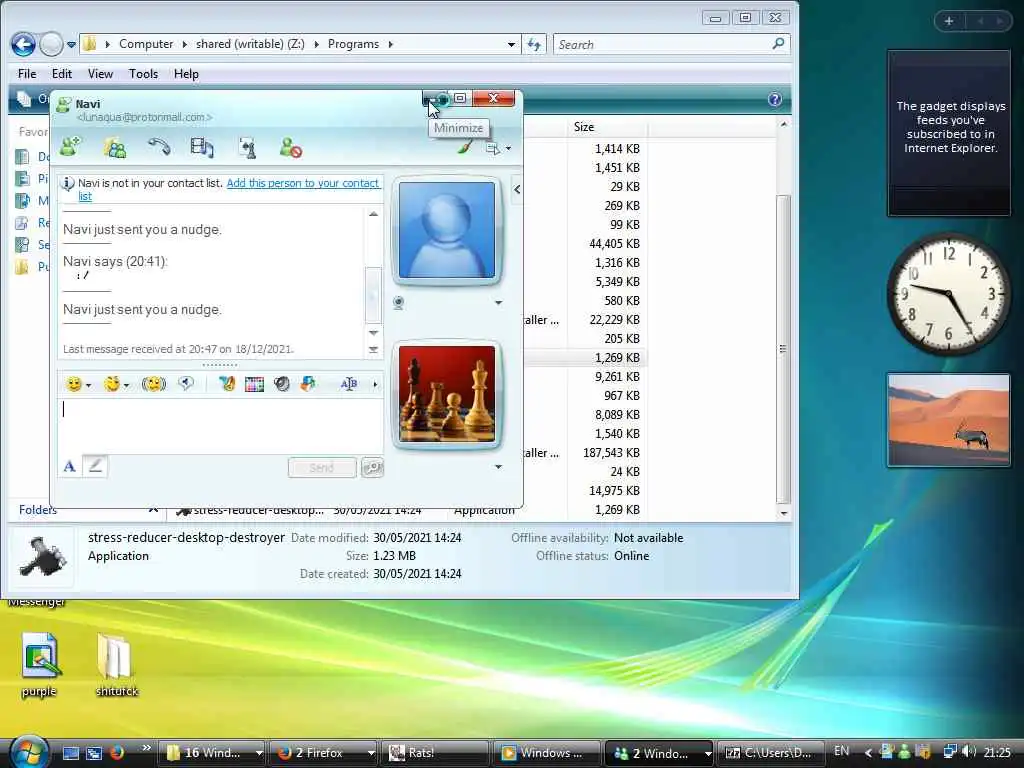Viewport: 1024px width, 768px height.
Task: Click chat history scroll down arrow
Action: 374,333
